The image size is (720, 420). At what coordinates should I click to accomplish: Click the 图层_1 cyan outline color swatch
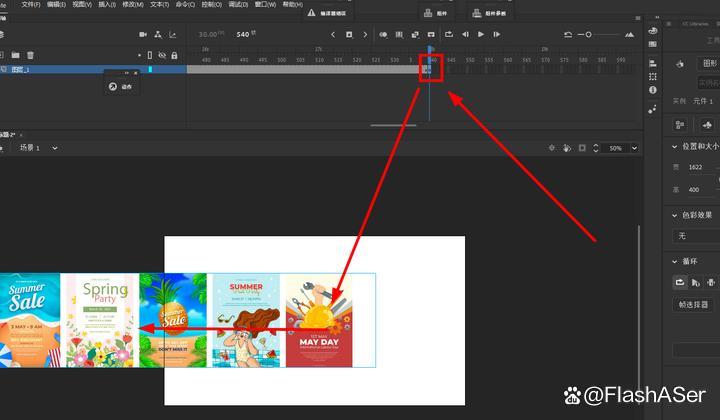[x=150, y=69]
